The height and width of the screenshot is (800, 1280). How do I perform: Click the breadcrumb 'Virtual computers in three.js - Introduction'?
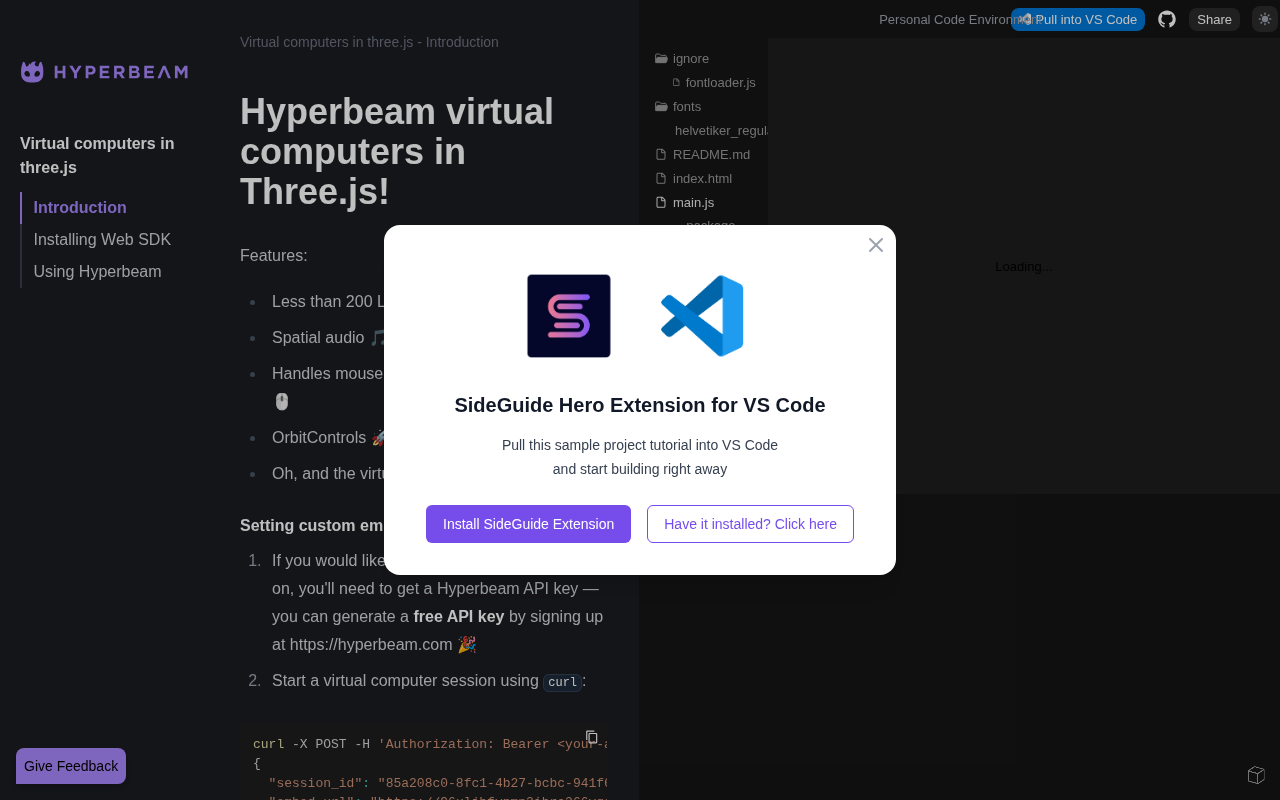point(369,42)
